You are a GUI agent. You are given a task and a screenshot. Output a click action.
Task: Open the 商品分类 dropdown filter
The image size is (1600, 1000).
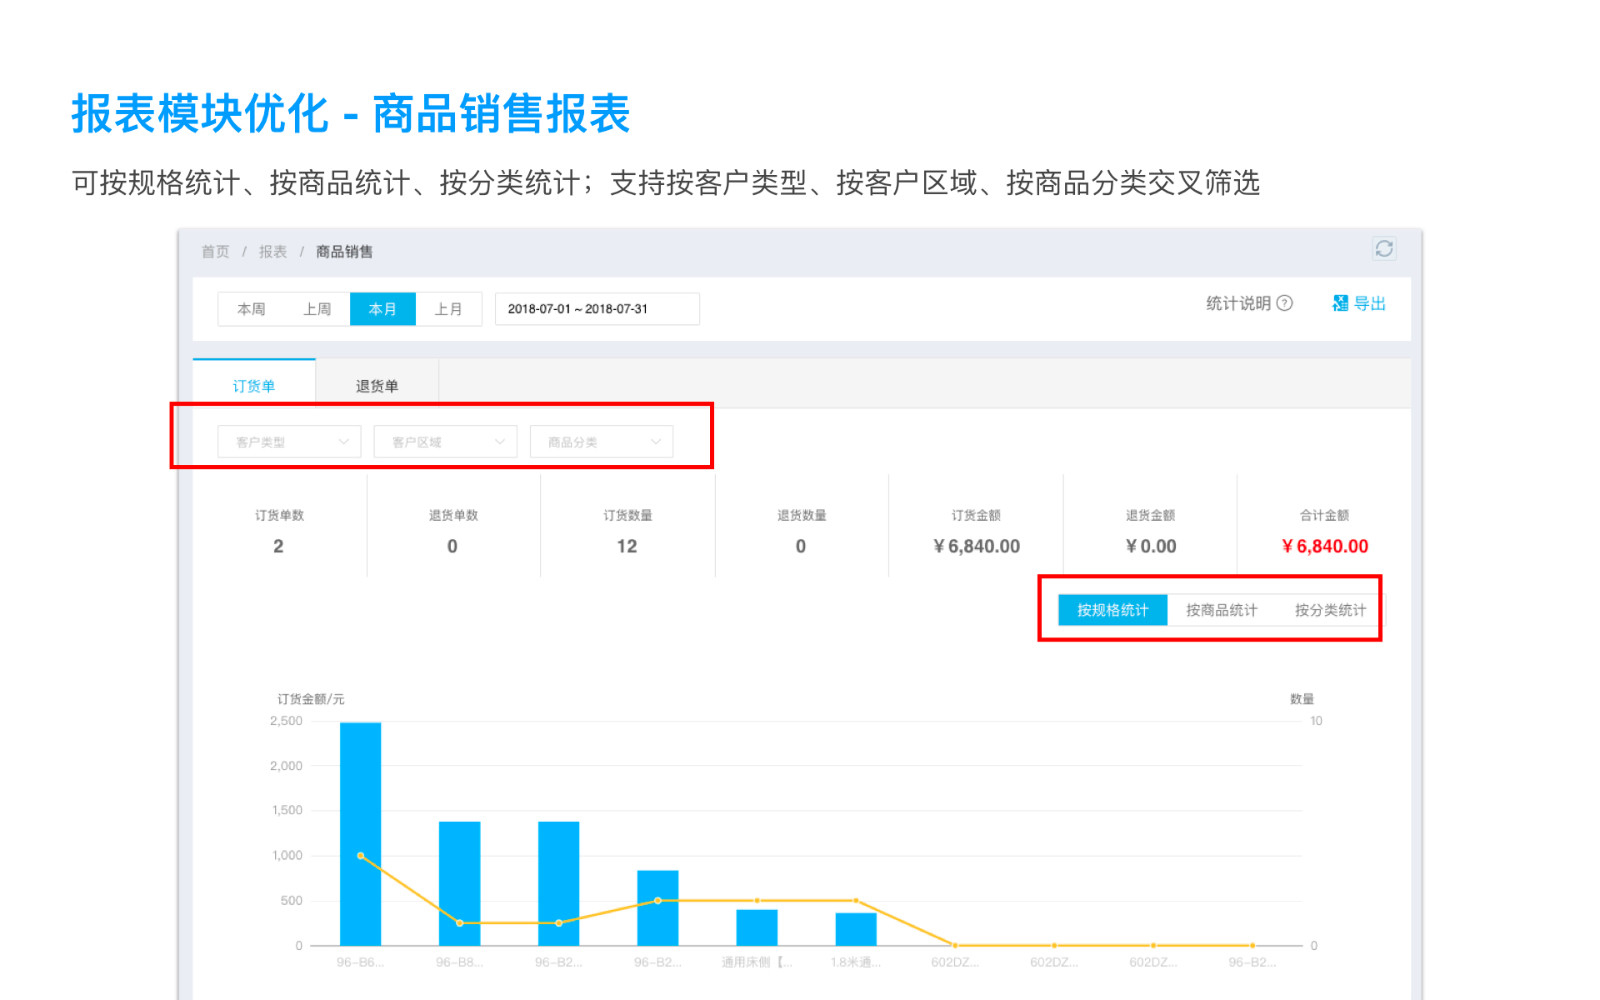(601, 442)
